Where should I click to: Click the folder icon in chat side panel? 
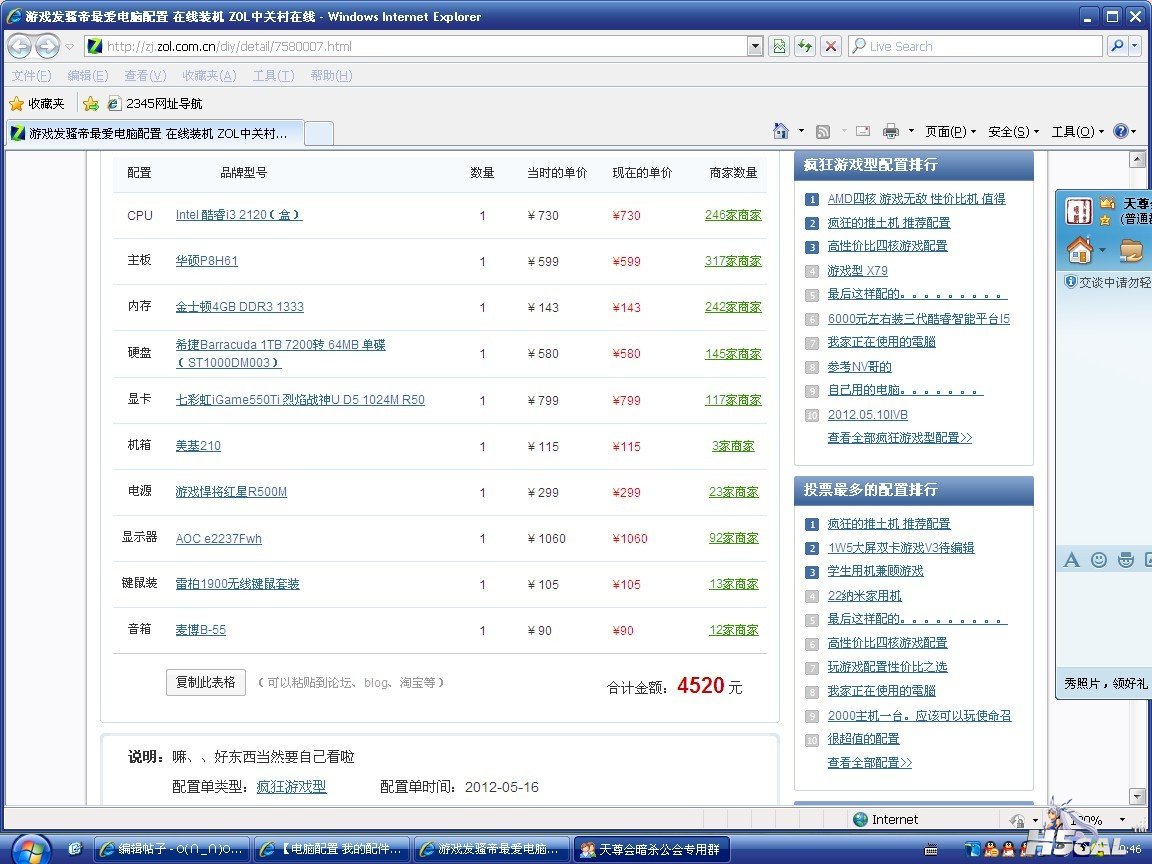tap(1131, 250)
